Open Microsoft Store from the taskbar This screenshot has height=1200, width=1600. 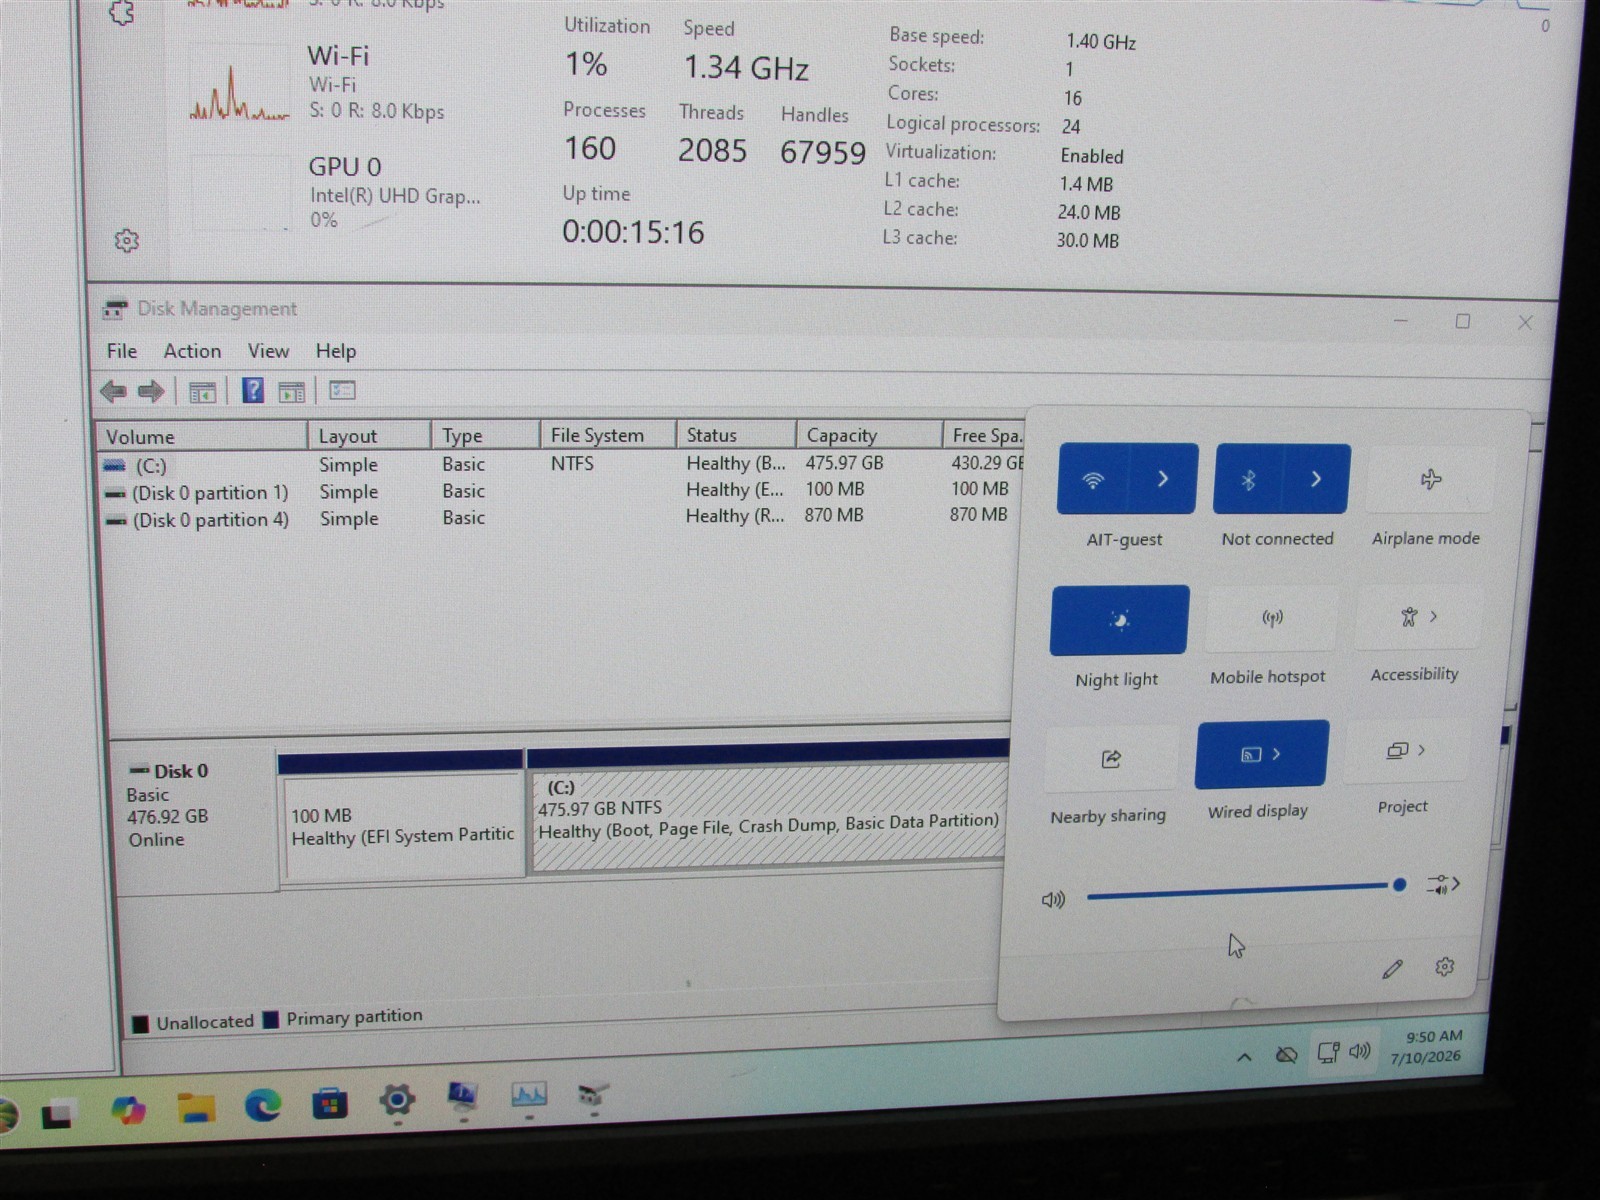pyautogui.click(x=330, y=1104)
